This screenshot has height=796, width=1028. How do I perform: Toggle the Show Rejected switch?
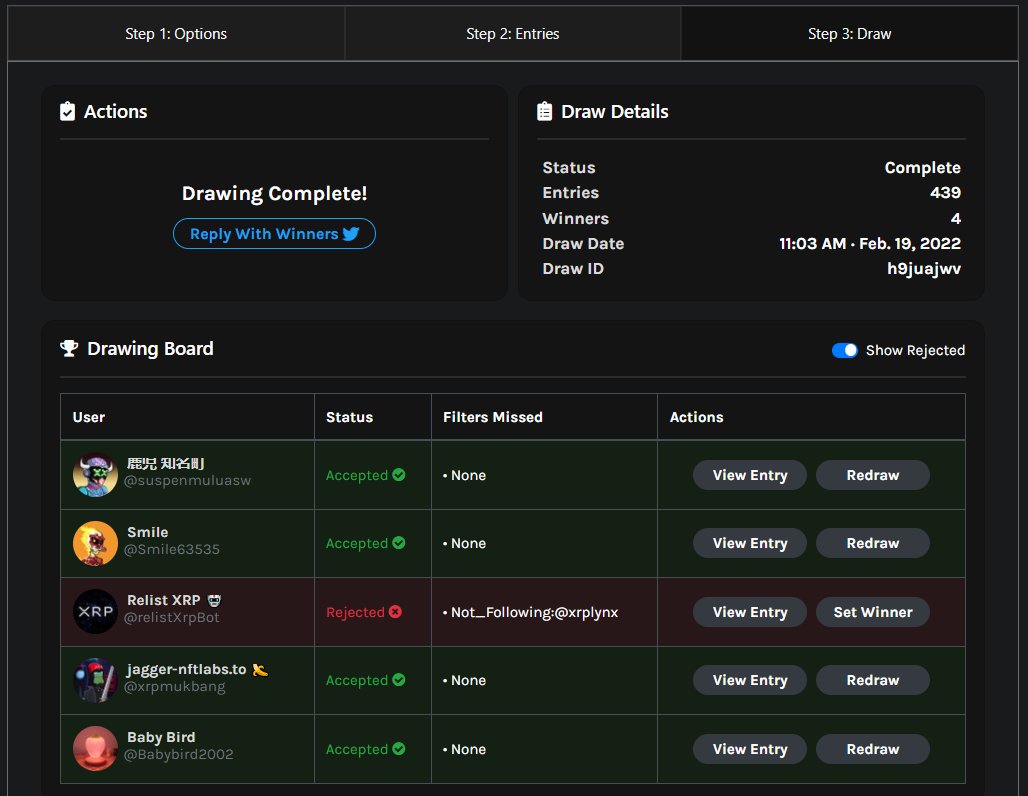click(x=844, y=350)
